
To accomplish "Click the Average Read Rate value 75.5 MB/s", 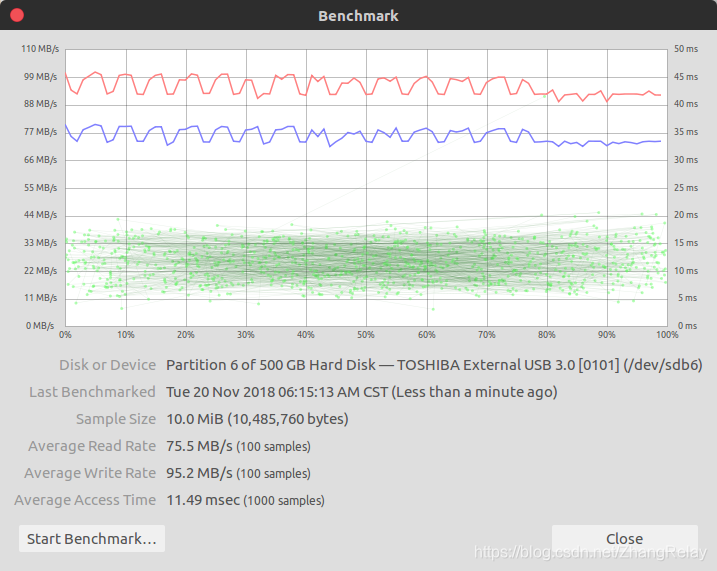I will click(x=238, y=446).
